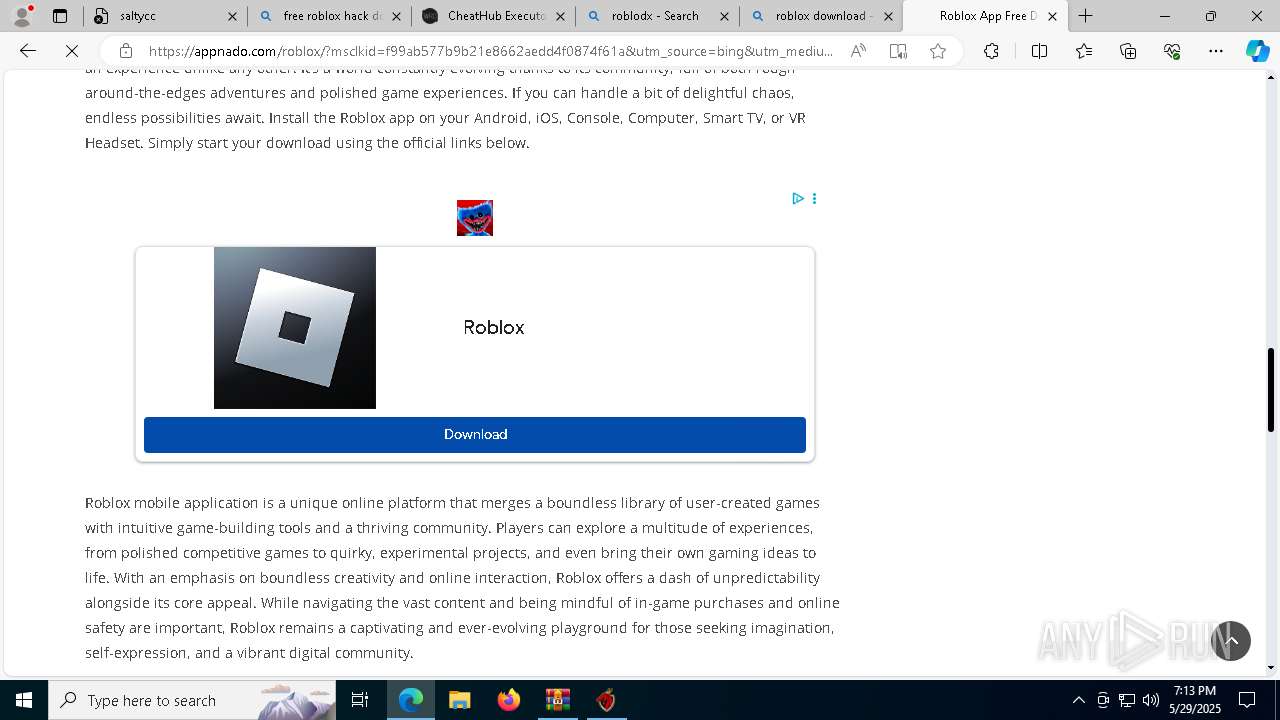This screenshot has width=1280, height=720.
Task: Toggle the split screen icon
Action: point(1039,51)
